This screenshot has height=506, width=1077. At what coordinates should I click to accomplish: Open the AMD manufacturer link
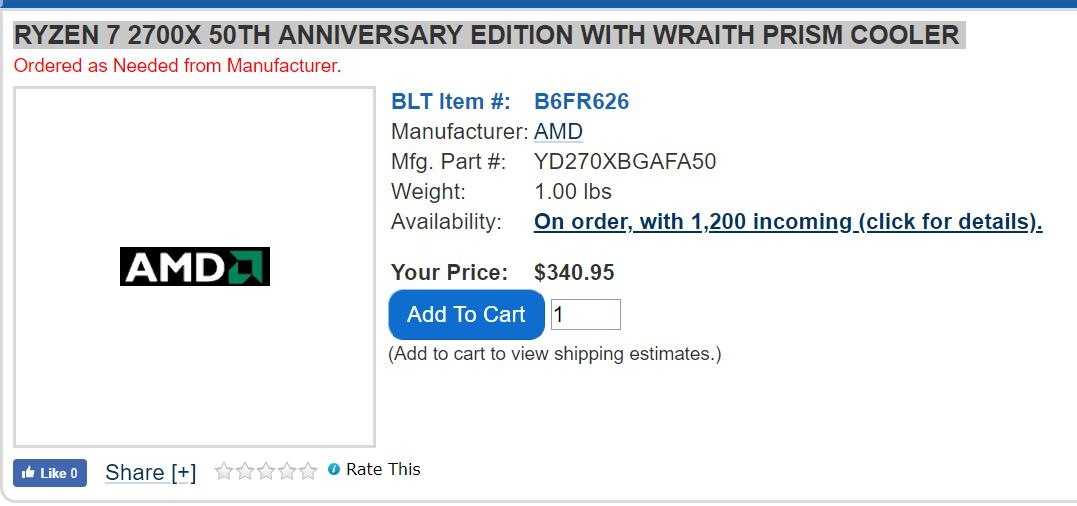(558, 131)
